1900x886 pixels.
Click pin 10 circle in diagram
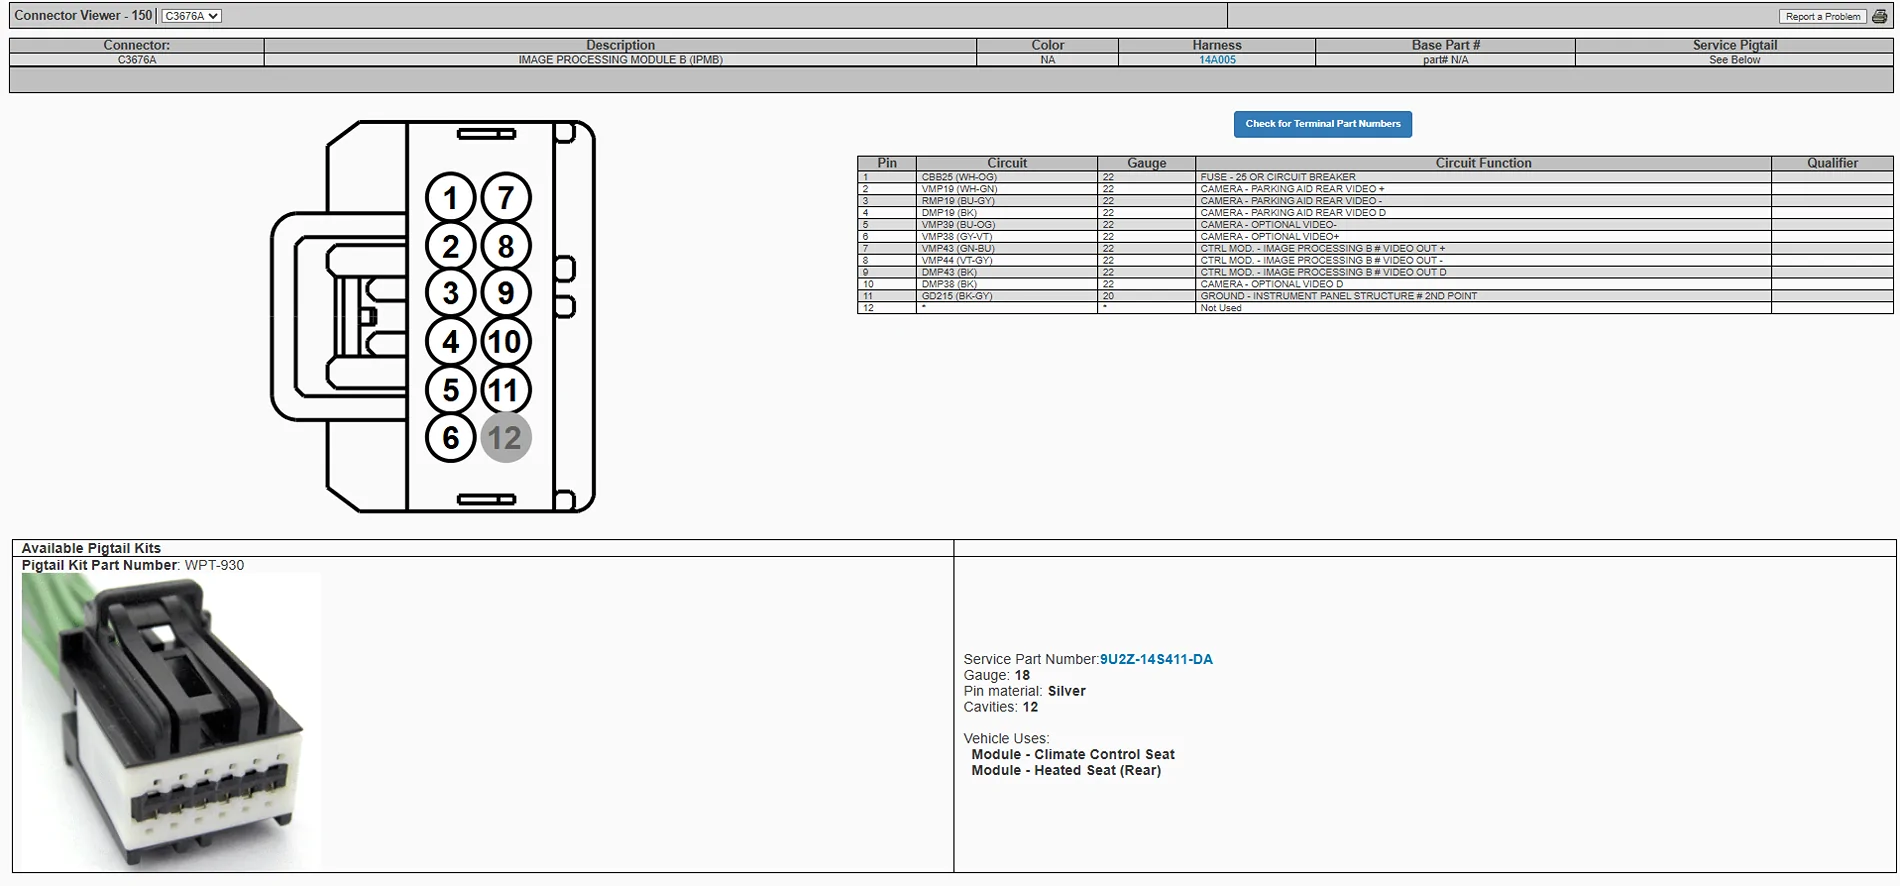coord(506,342)
